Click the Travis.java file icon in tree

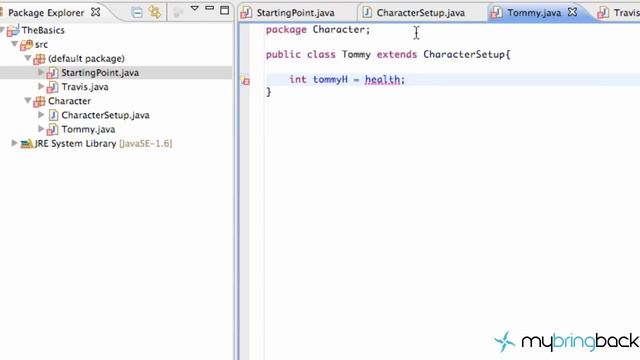[x=52, y=87]
